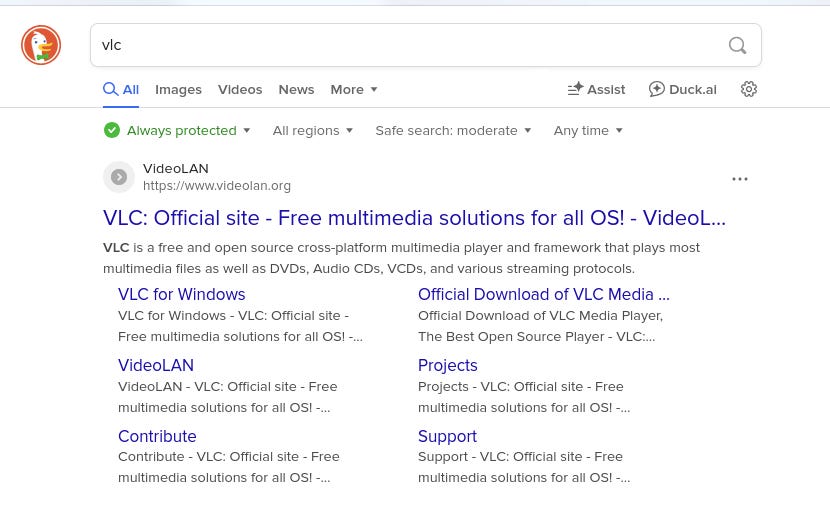Focus the search box containing vlc

click(x=426, y=45)
